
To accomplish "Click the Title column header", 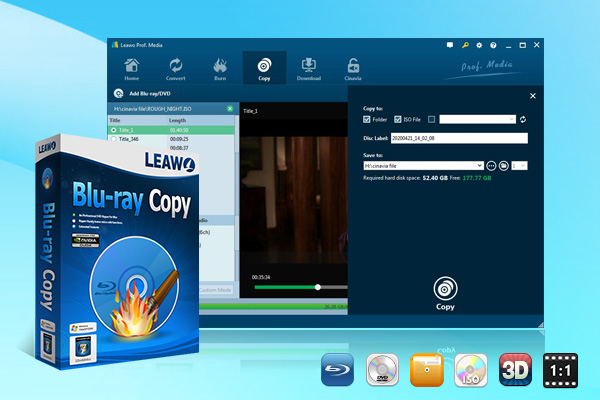I will pos(115,120).
